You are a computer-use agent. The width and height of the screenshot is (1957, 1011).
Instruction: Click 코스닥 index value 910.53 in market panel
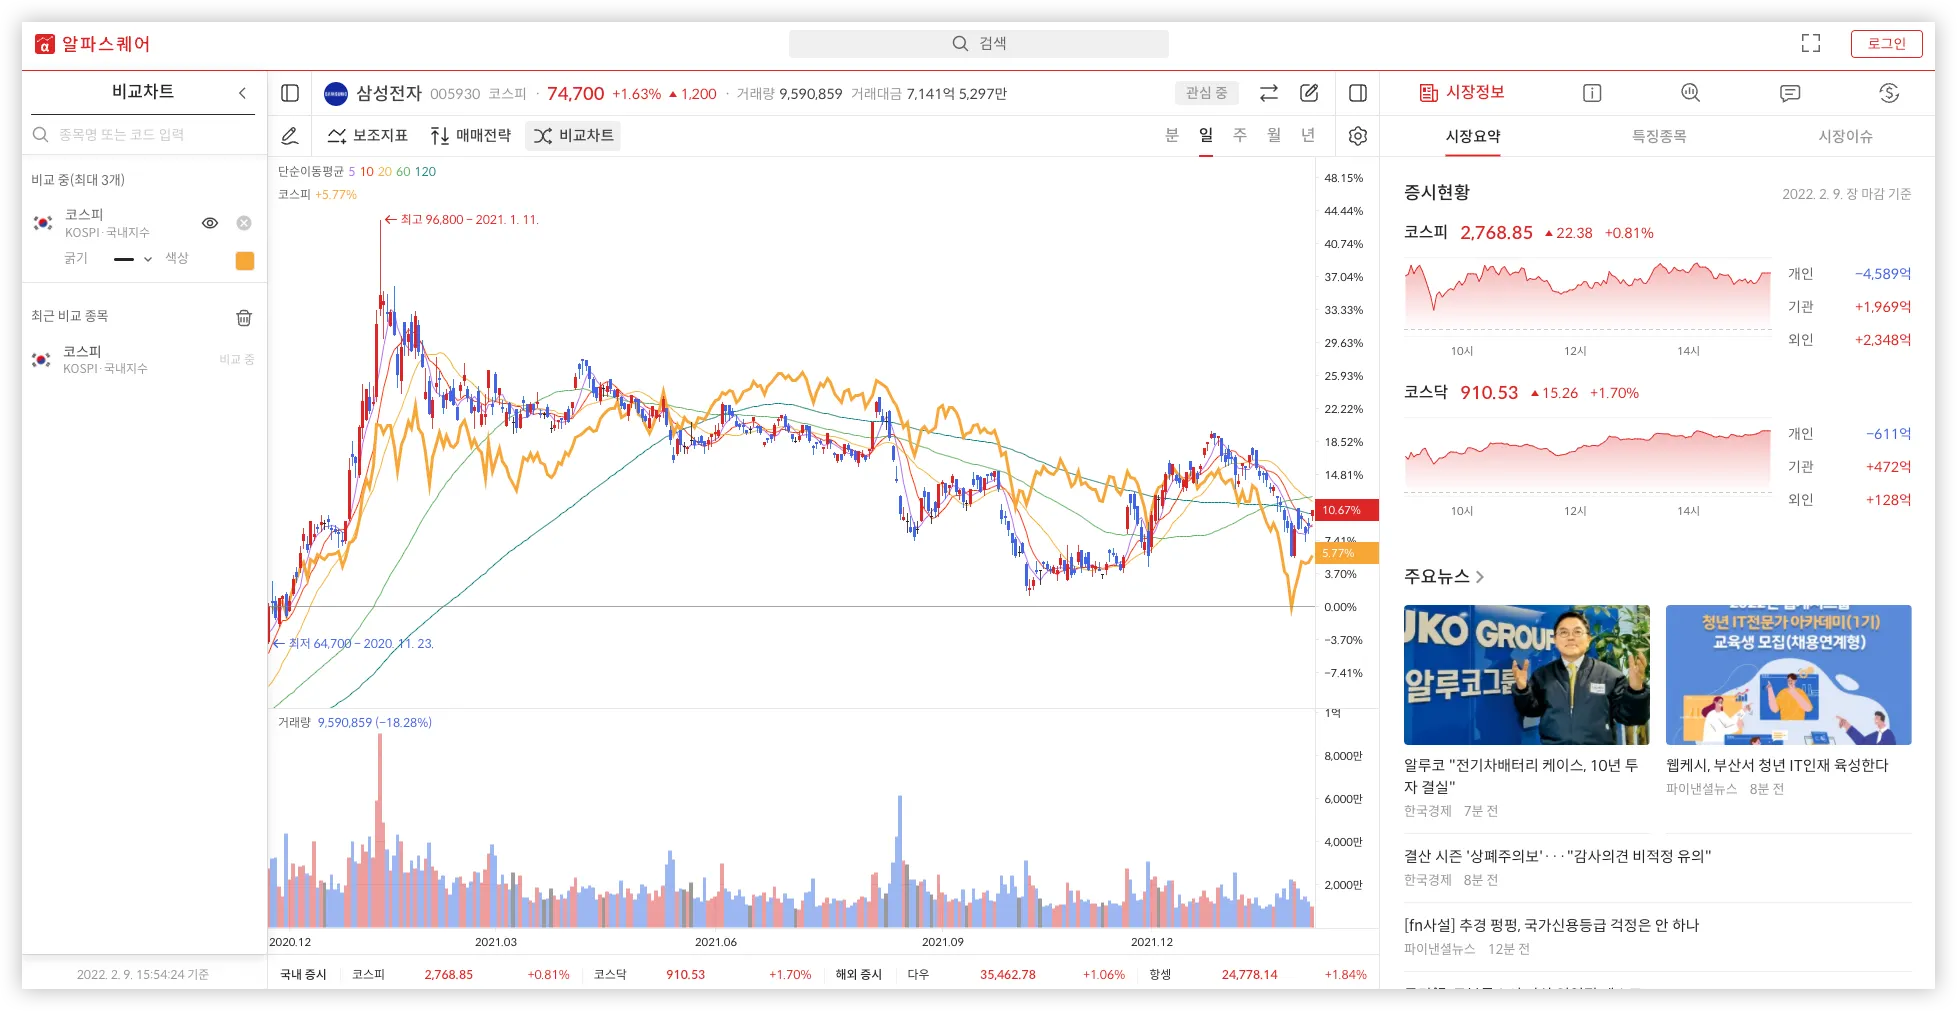pyautogui.click(x=1489, y=393)
